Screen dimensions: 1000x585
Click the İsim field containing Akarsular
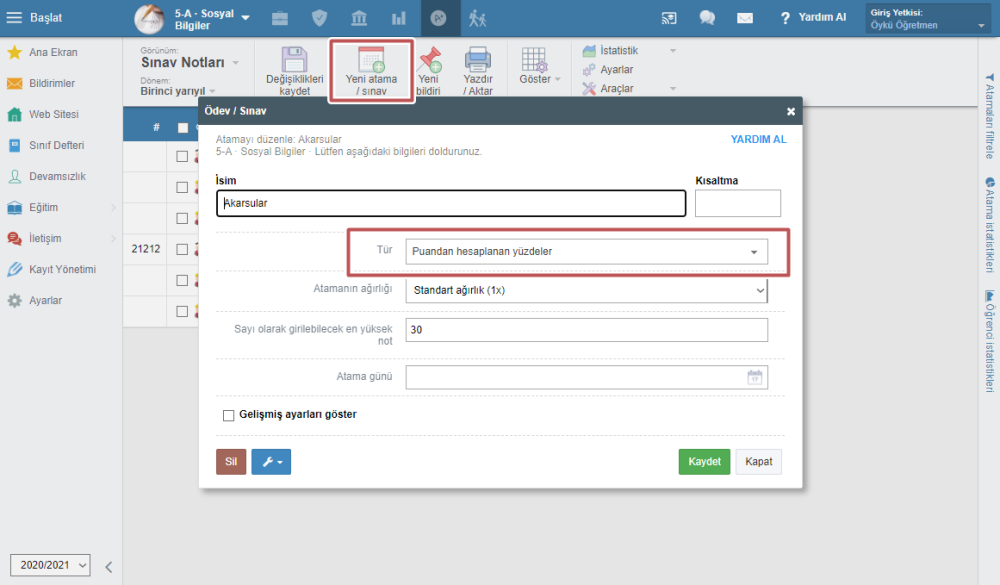coord(451,204)
